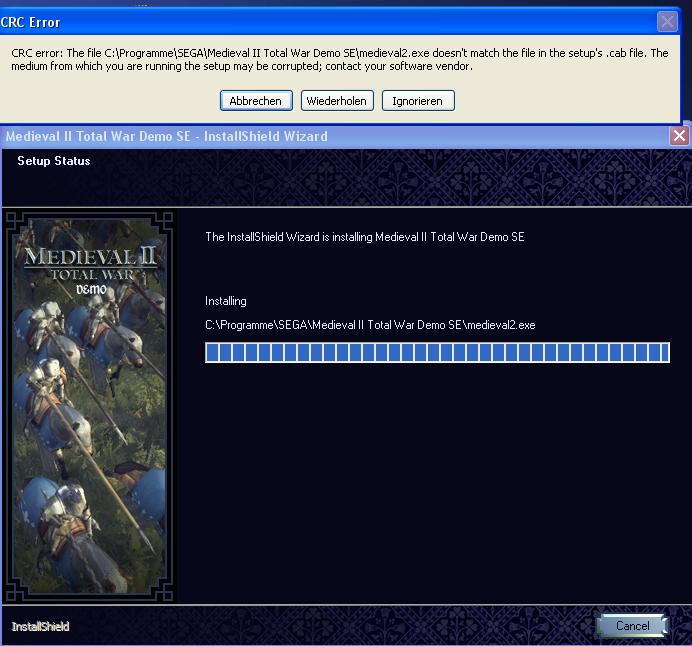Cancel the InstallShield Wizard setup

[x=632, y=625]
